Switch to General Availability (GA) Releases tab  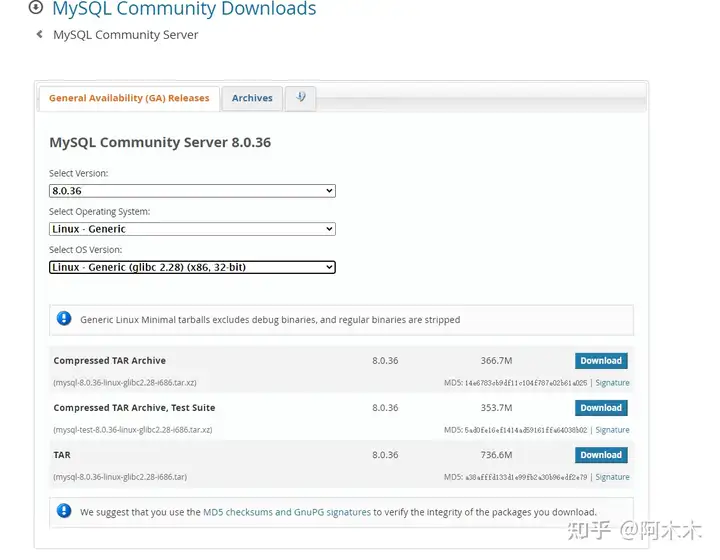pos(129,98)
